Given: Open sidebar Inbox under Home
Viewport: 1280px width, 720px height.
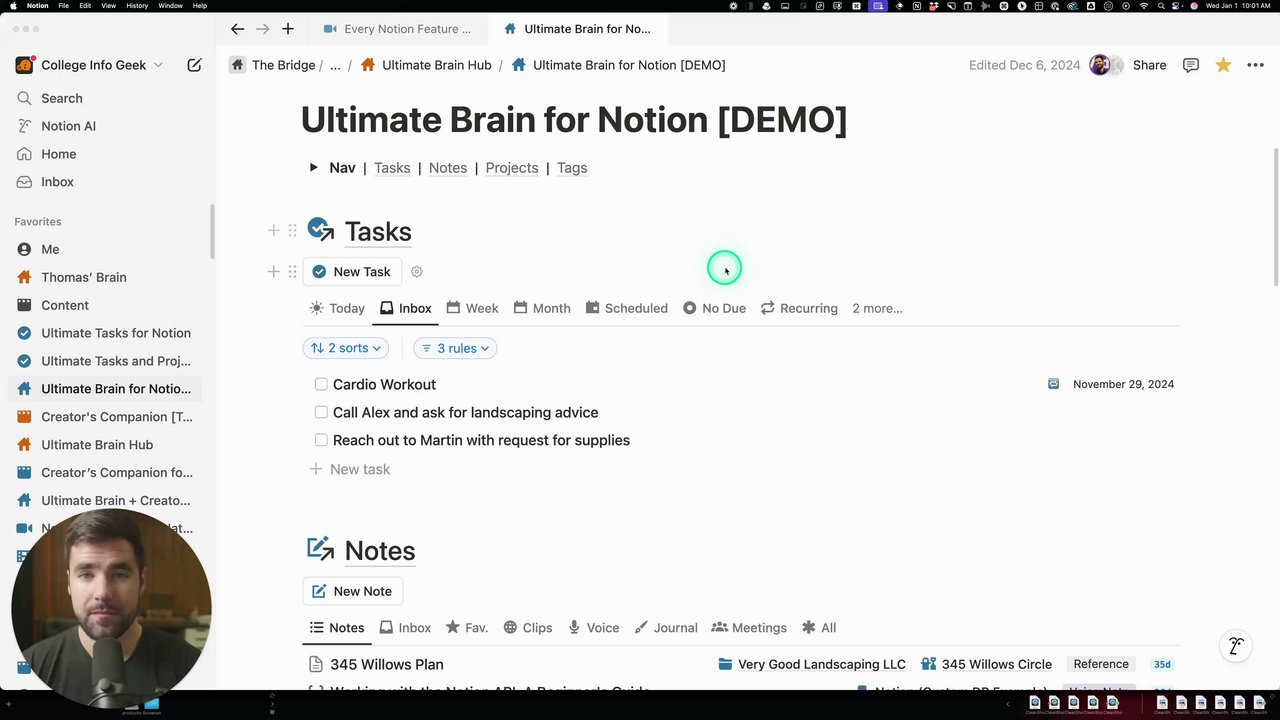Looking at the screenshot, I should pos(57,182).
